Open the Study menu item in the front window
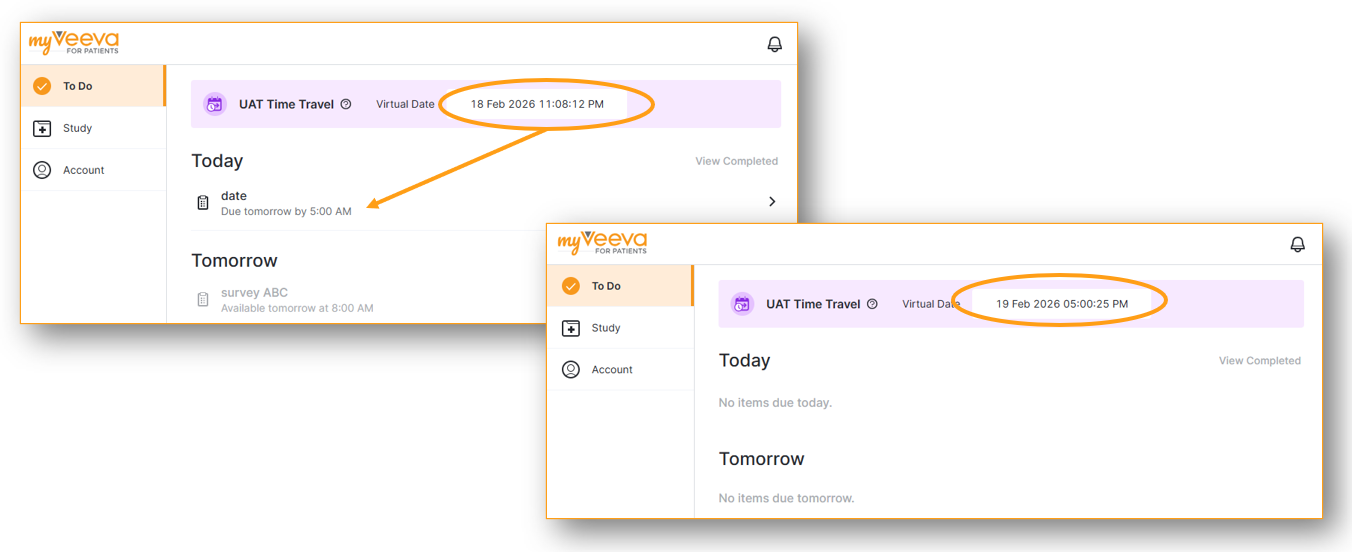The width and height of the screenshot is (1352, 552). click(x=606, y=328)
